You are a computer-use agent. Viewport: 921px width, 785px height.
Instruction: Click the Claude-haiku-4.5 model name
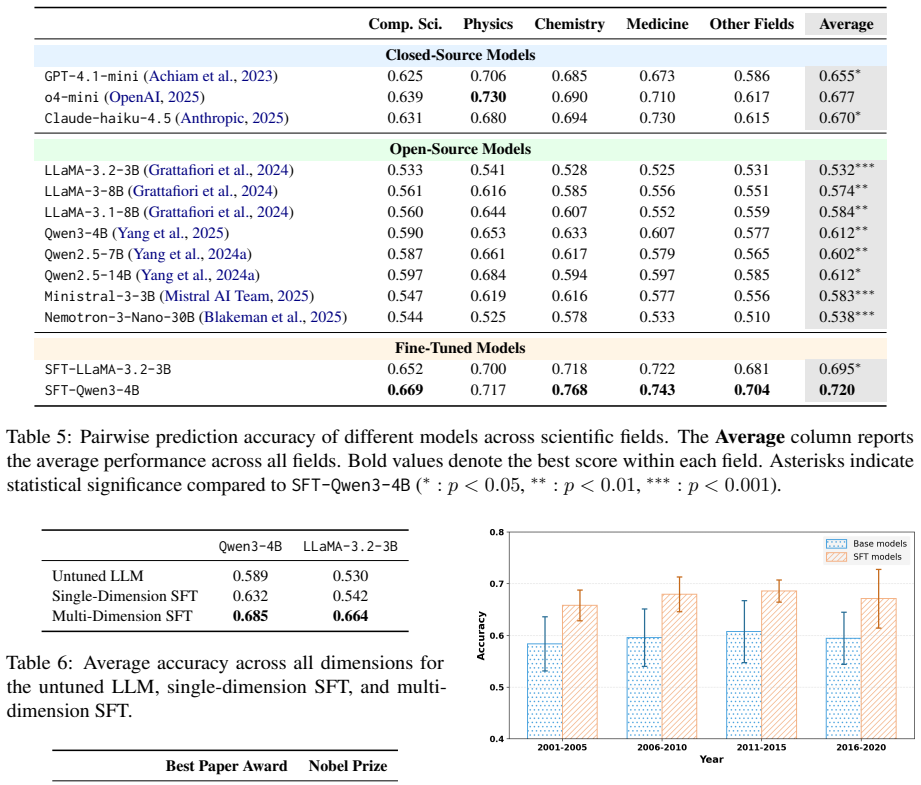[x=107, y=119]
